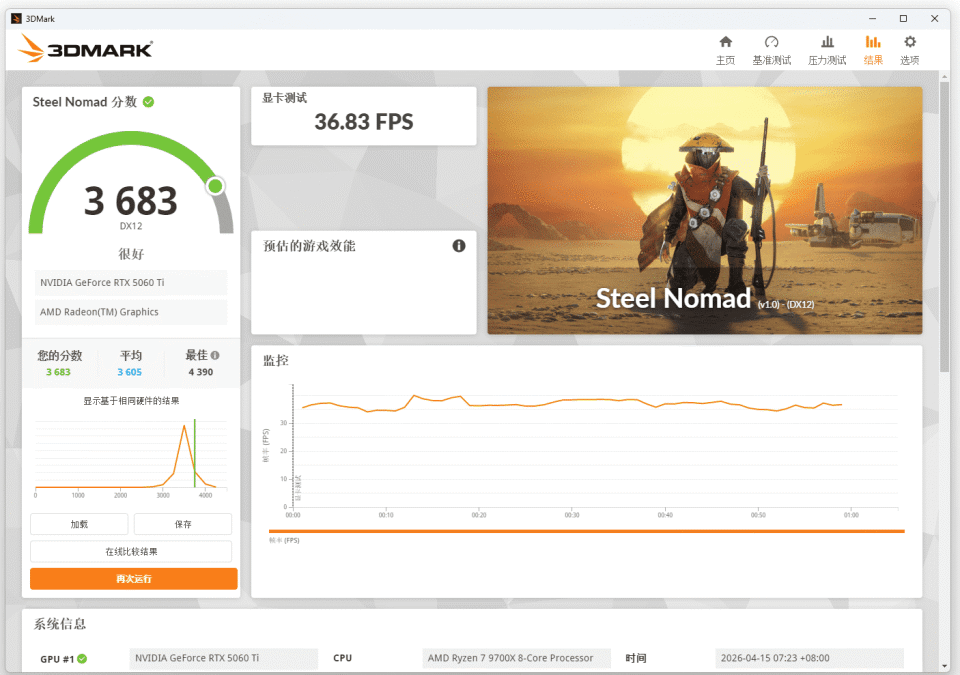Click your score value 3 683 in green
The height and width of the screenshot is (675, 960).
(58, 372)
